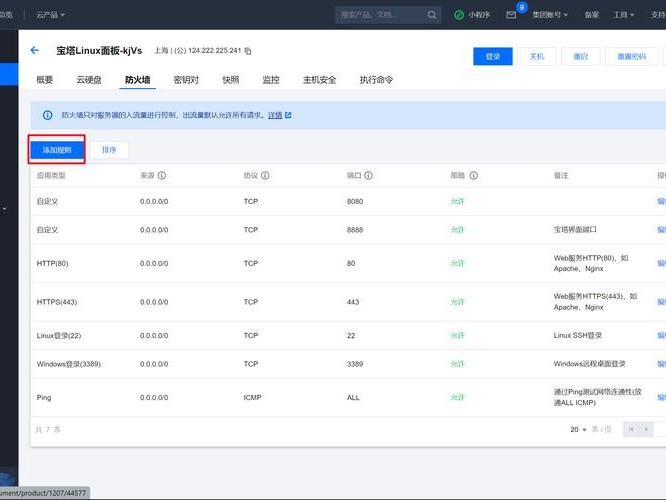Select the 宝塔界面端口 remark cell
The image size is (666, 500).
click(x=575, y=230)
